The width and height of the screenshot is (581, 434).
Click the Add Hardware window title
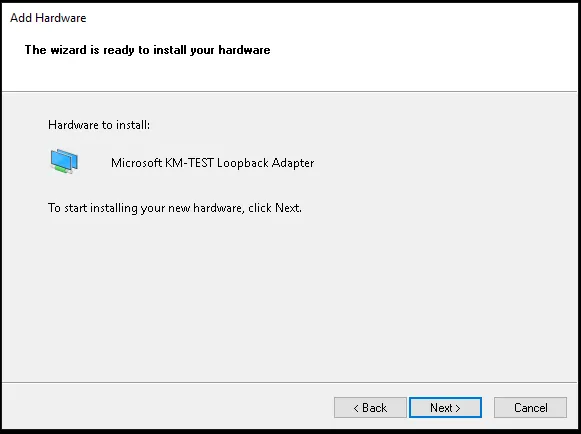click(48, 18)
